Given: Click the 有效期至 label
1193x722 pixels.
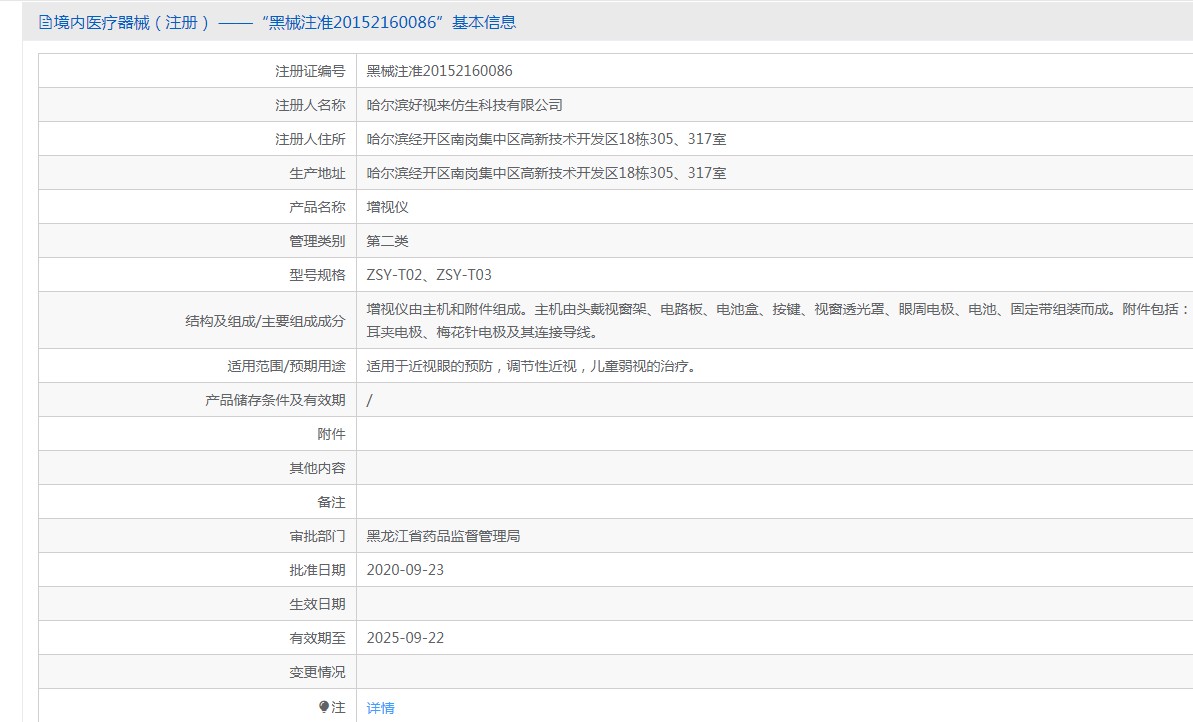Looking at the screenshot, I should coord(317,638).
